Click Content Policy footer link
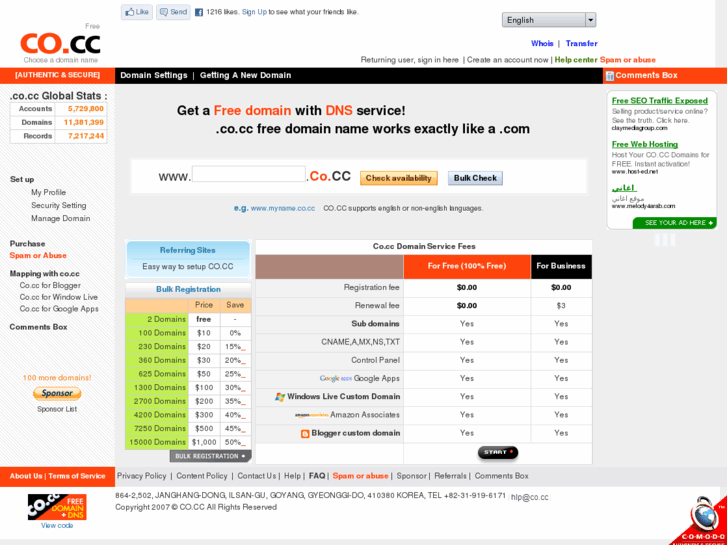 coord(202,476)
